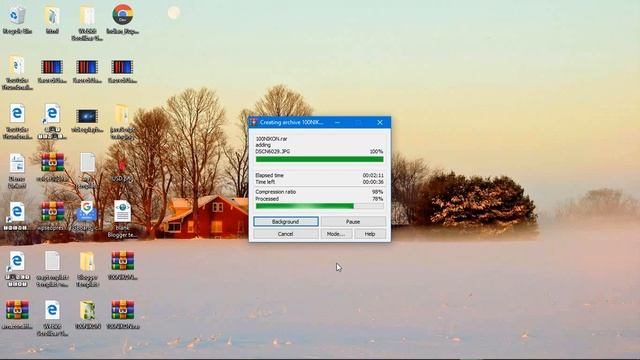Select the blank Blogger template document icon
The height and width of the screenshot is (360, 640).
(x=122, y=218)
